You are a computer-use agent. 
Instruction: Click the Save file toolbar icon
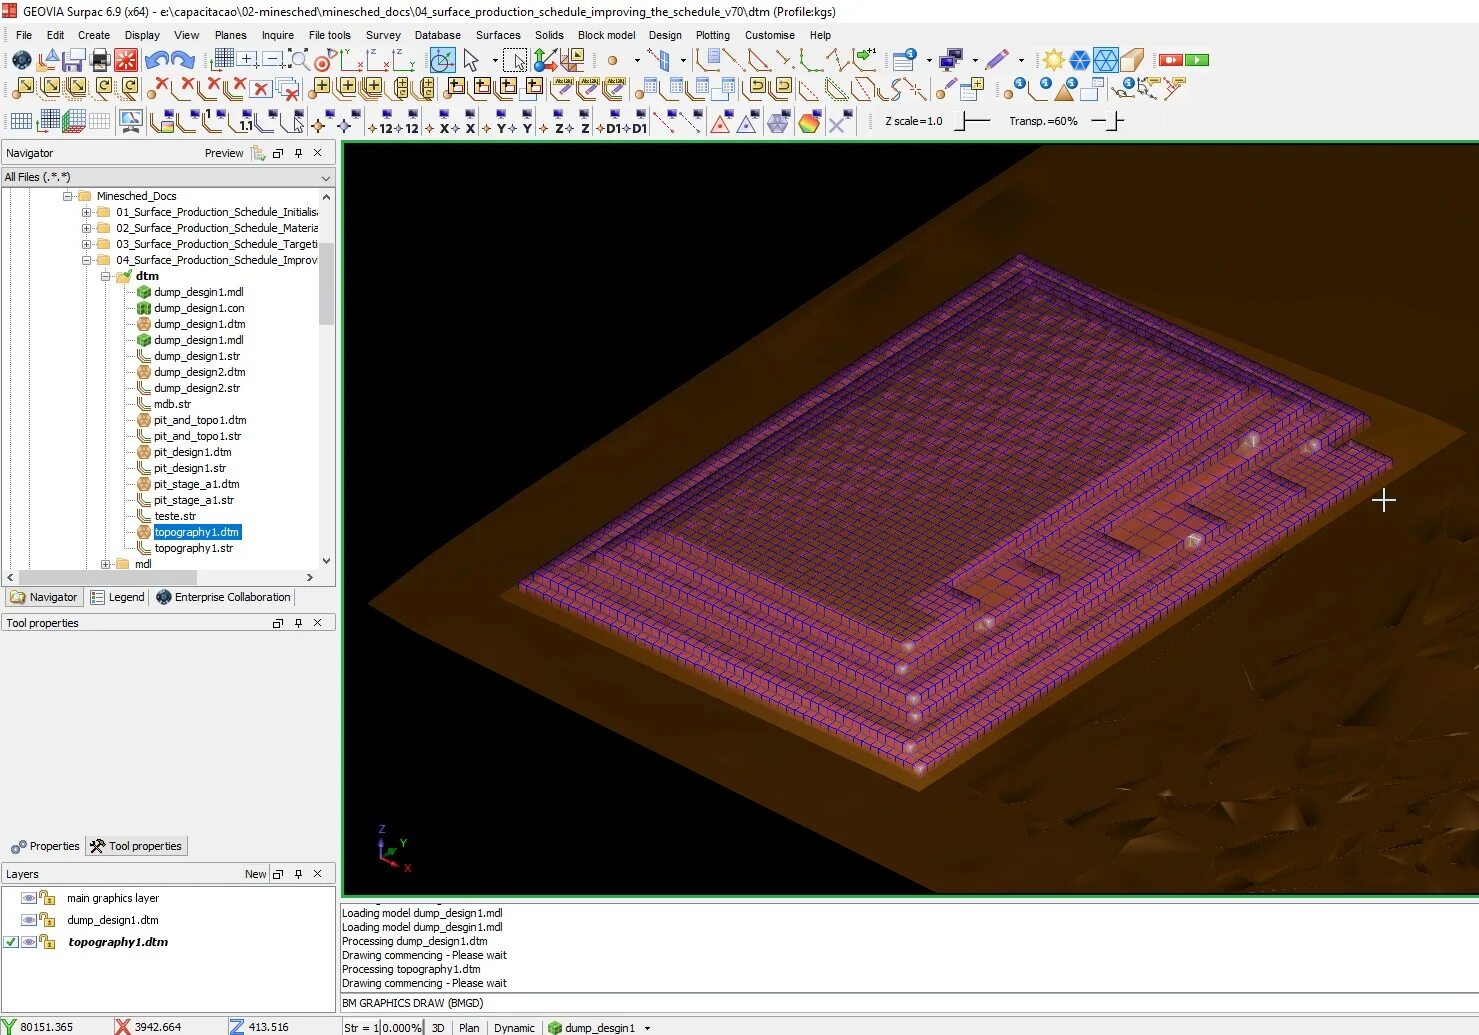pyautogui.click(x=73, y=60)
